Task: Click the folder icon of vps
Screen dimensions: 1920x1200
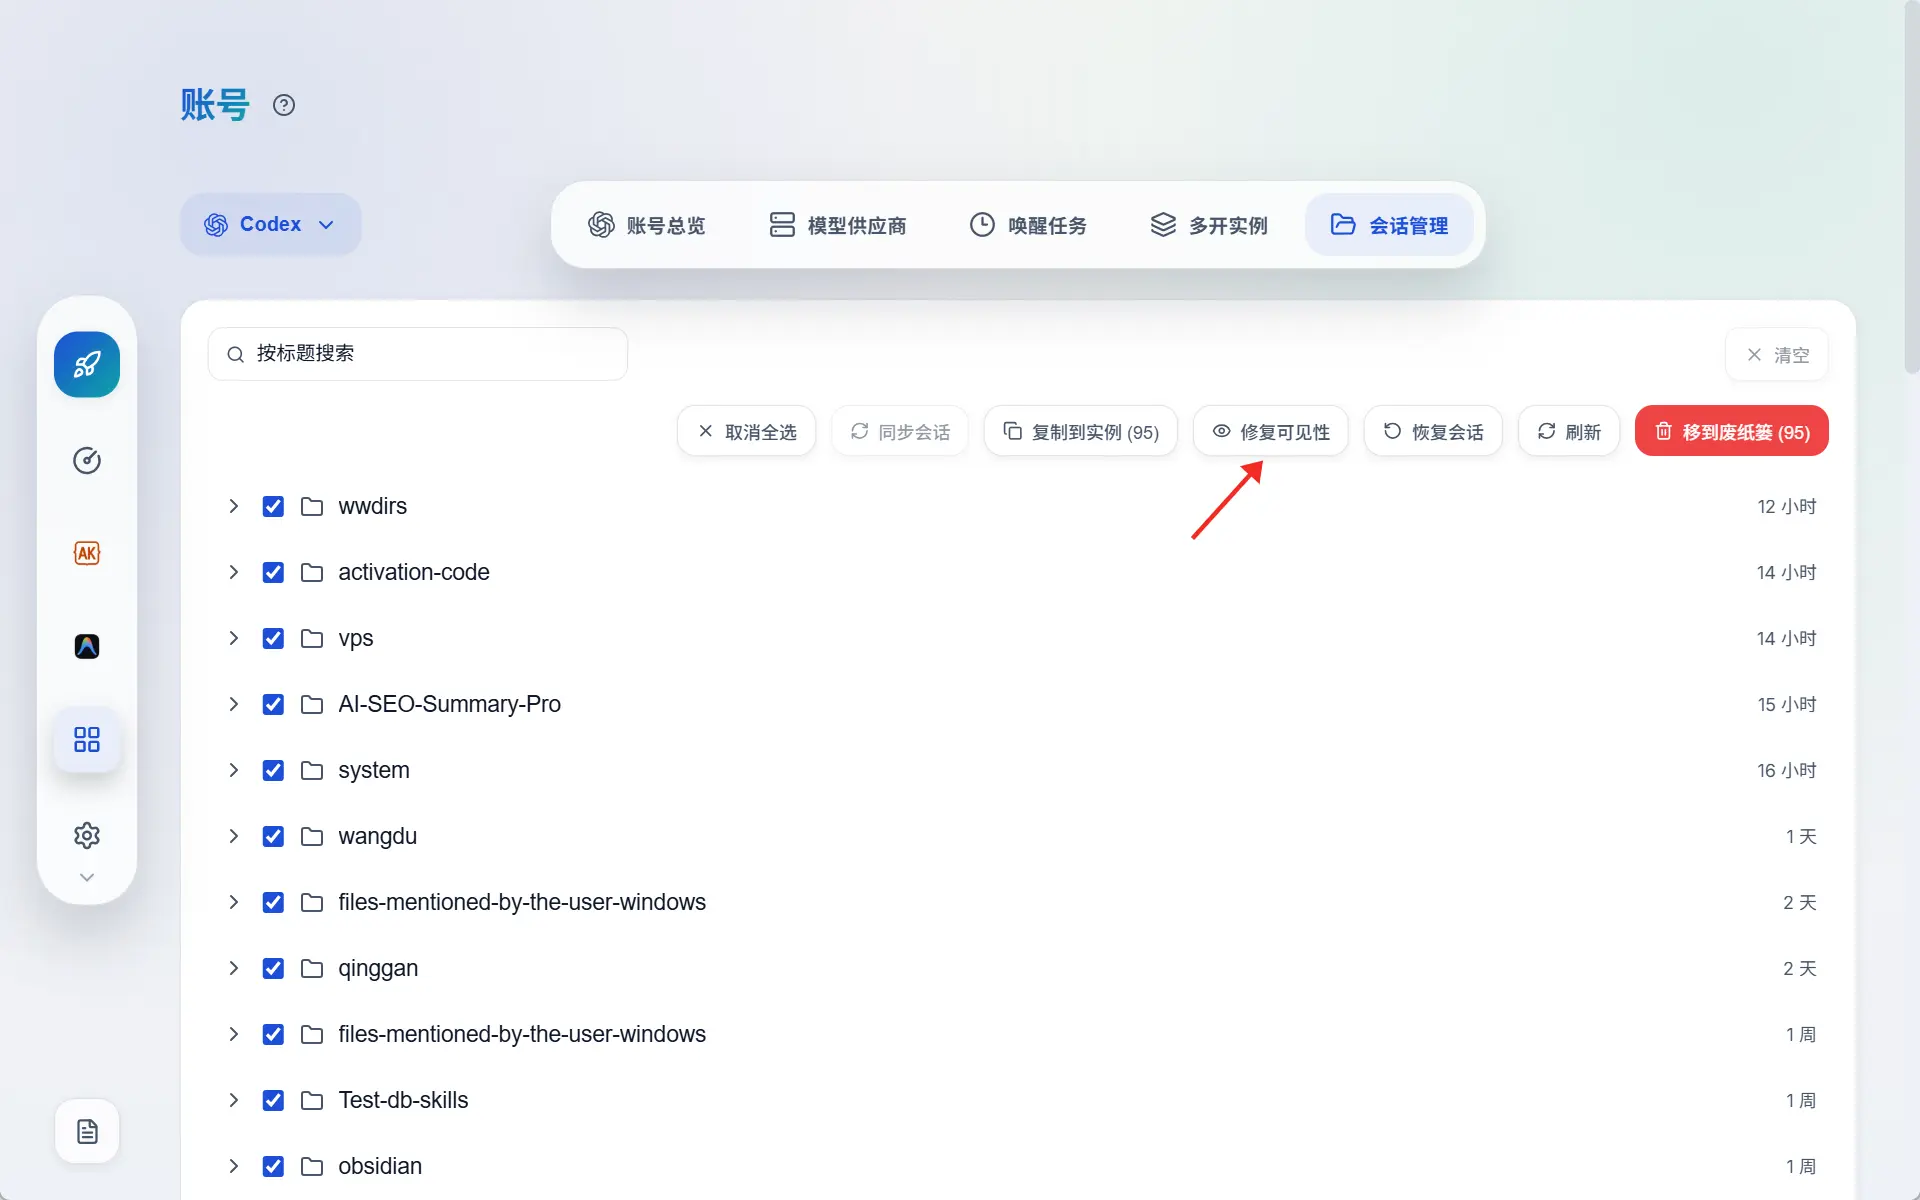Action: [x=312, y=638]
